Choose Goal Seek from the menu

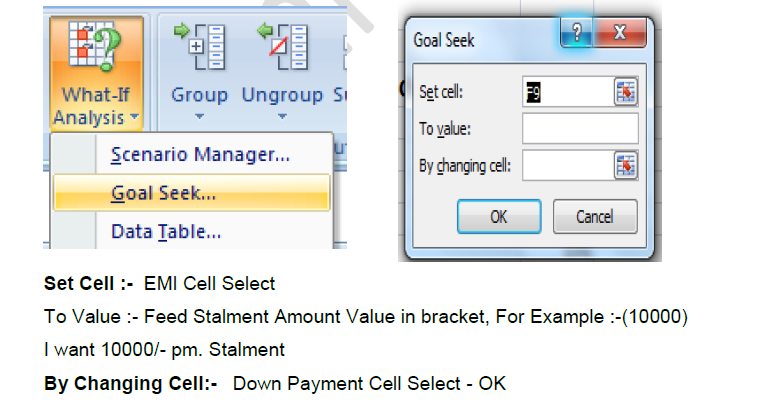pos(163,193)
